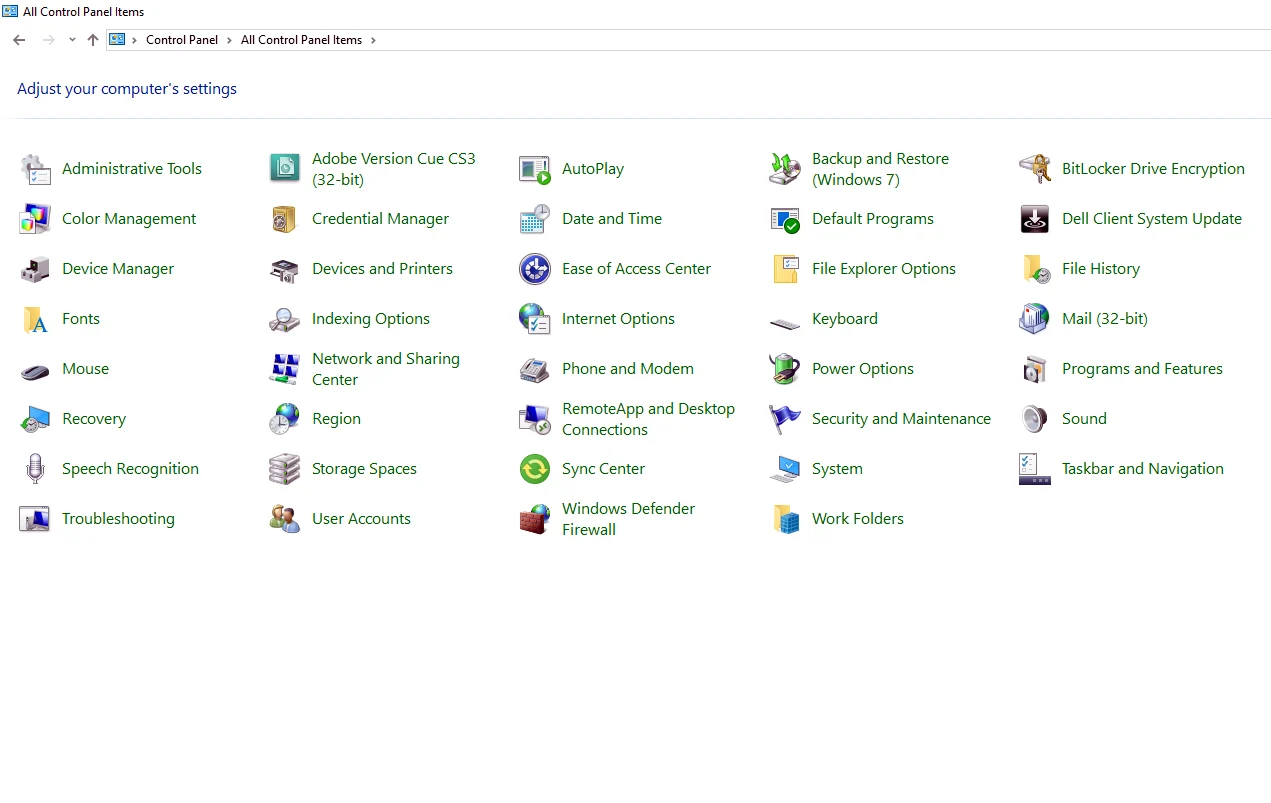Open the Color Management icon
The image size is (1271, 803).
point(35,219)
